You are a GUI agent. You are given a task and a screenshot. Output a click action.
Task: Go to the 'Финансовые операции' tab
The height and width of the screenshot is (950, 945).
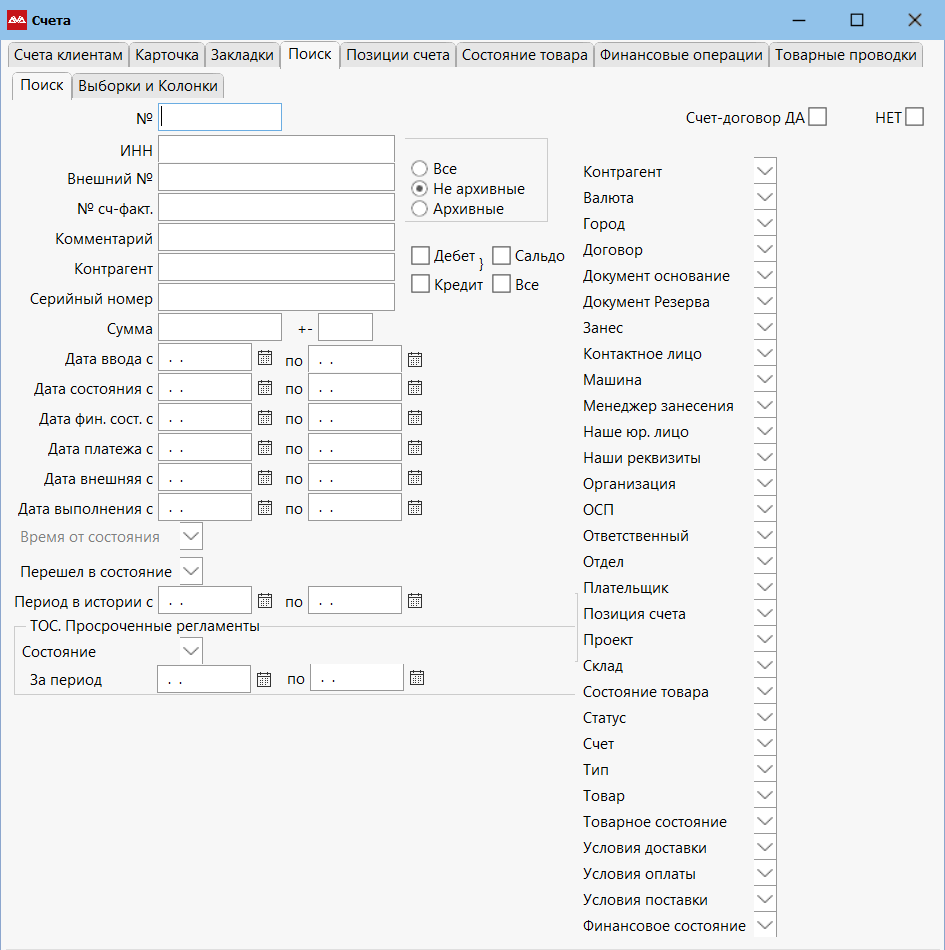(x=681, y=56)
